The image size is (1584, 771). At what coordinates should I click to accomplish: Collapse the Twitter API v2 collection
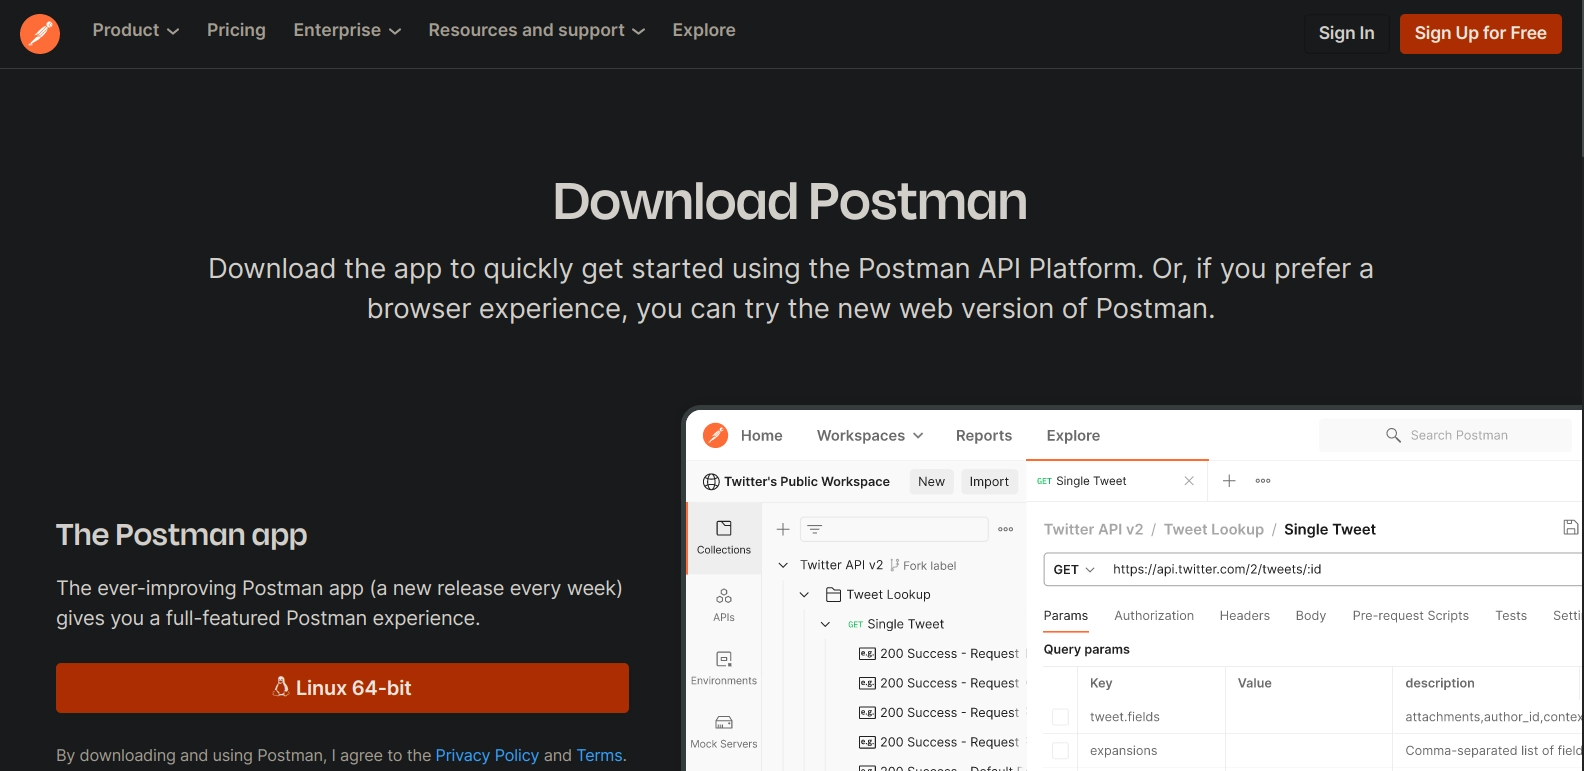(783, 565)
